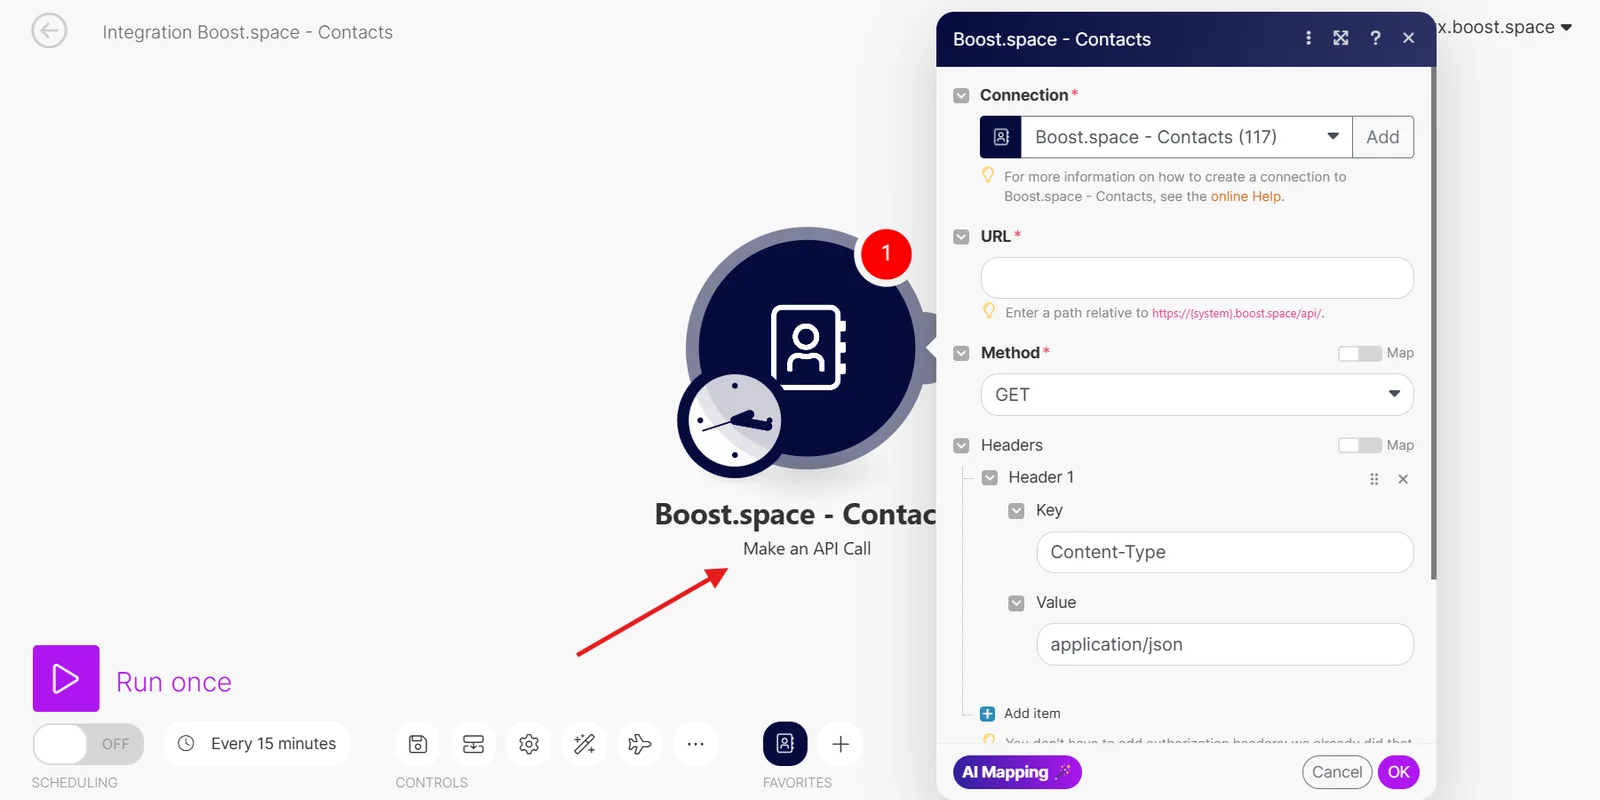Go back using the arrow icon
This screenshot has width=1600, height=800.
pos(49,31)
